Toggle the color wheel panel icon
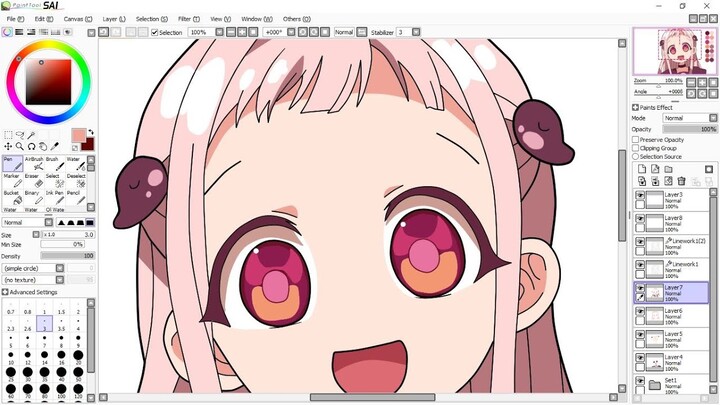Screen dimensions: 720x405 click(x=7, y=32)
